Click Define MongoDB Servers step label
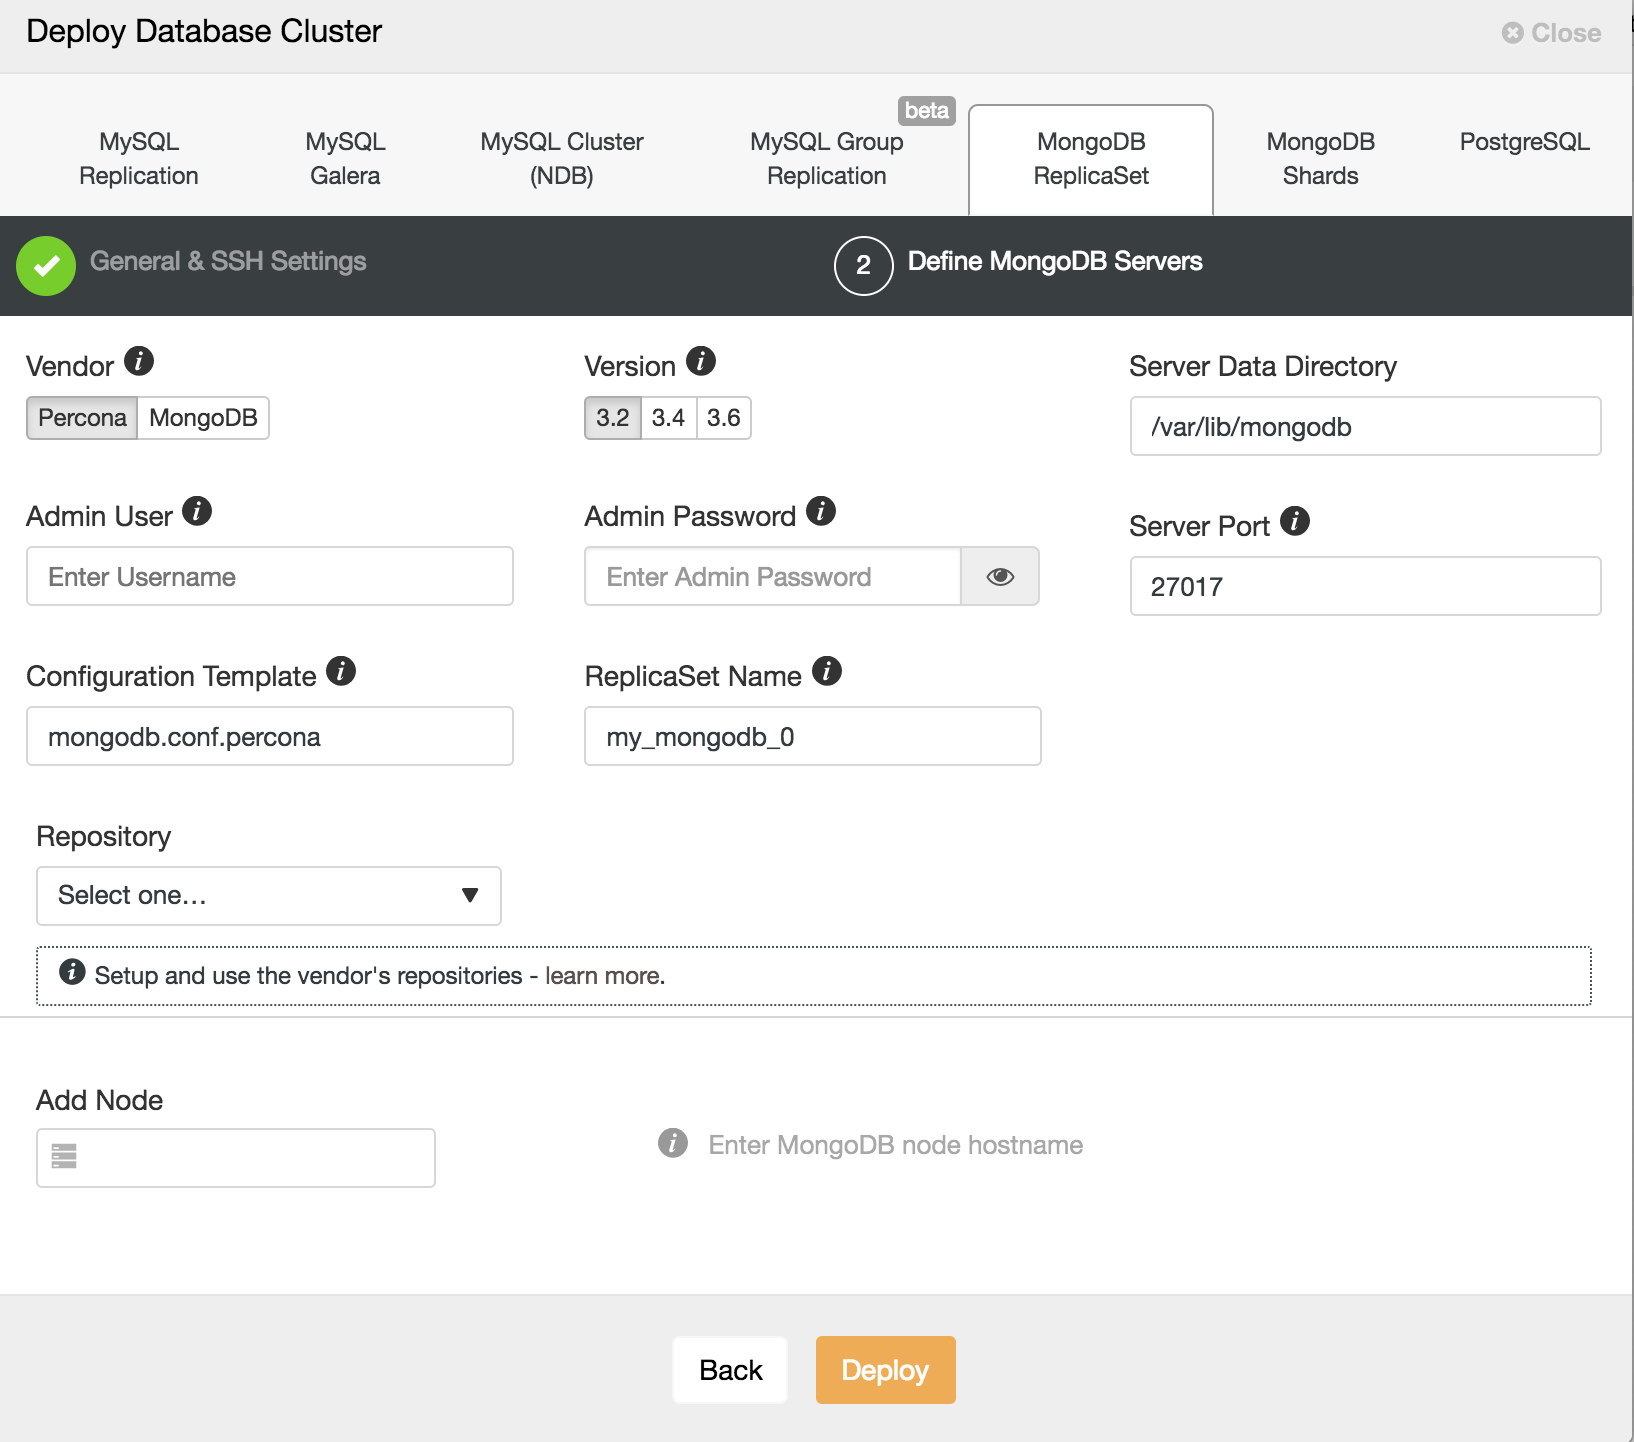This screenshot has width=1634, height=1442. pos(1055,262)
